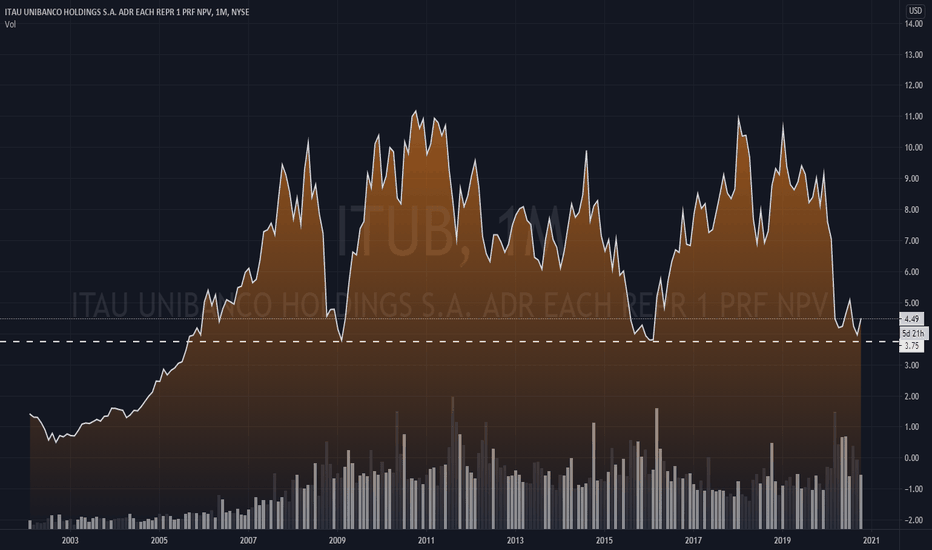Select the white dashed horizontal line at 3.75

[449, 342]
